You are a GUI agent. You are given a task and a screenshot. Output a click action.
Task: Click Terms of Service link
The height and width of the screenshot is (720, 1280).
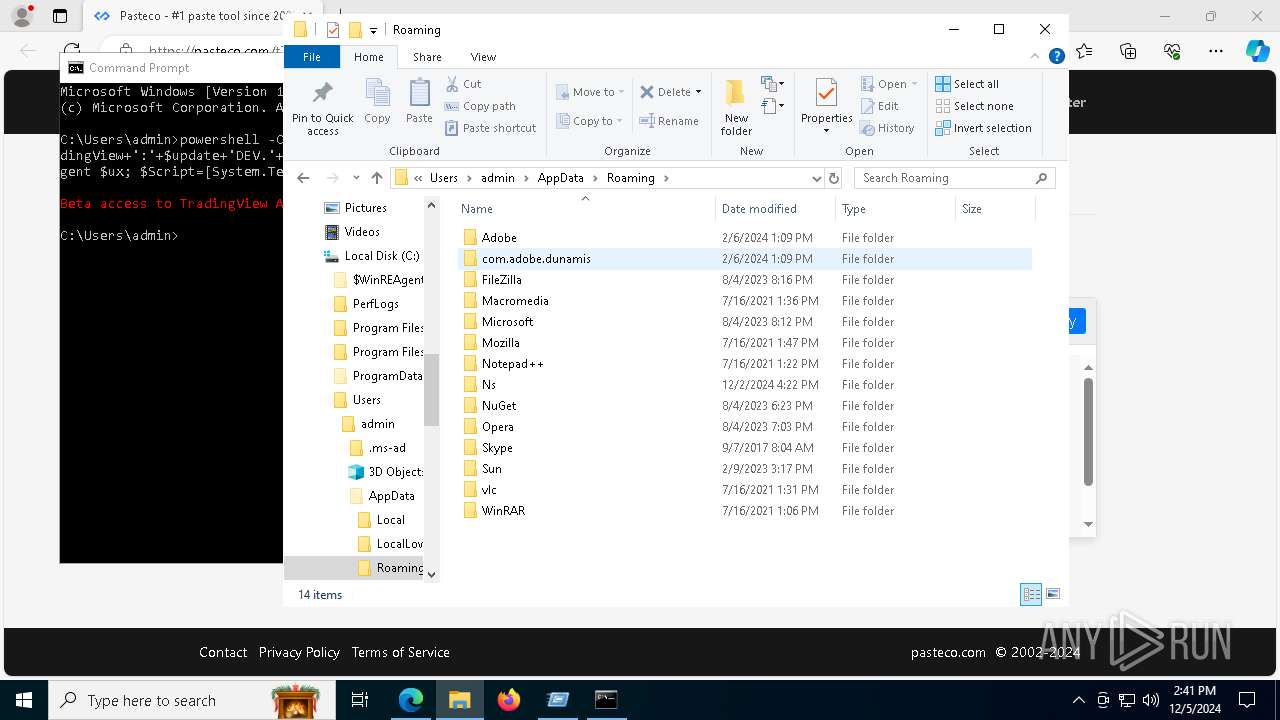click(x=400, y=652)
